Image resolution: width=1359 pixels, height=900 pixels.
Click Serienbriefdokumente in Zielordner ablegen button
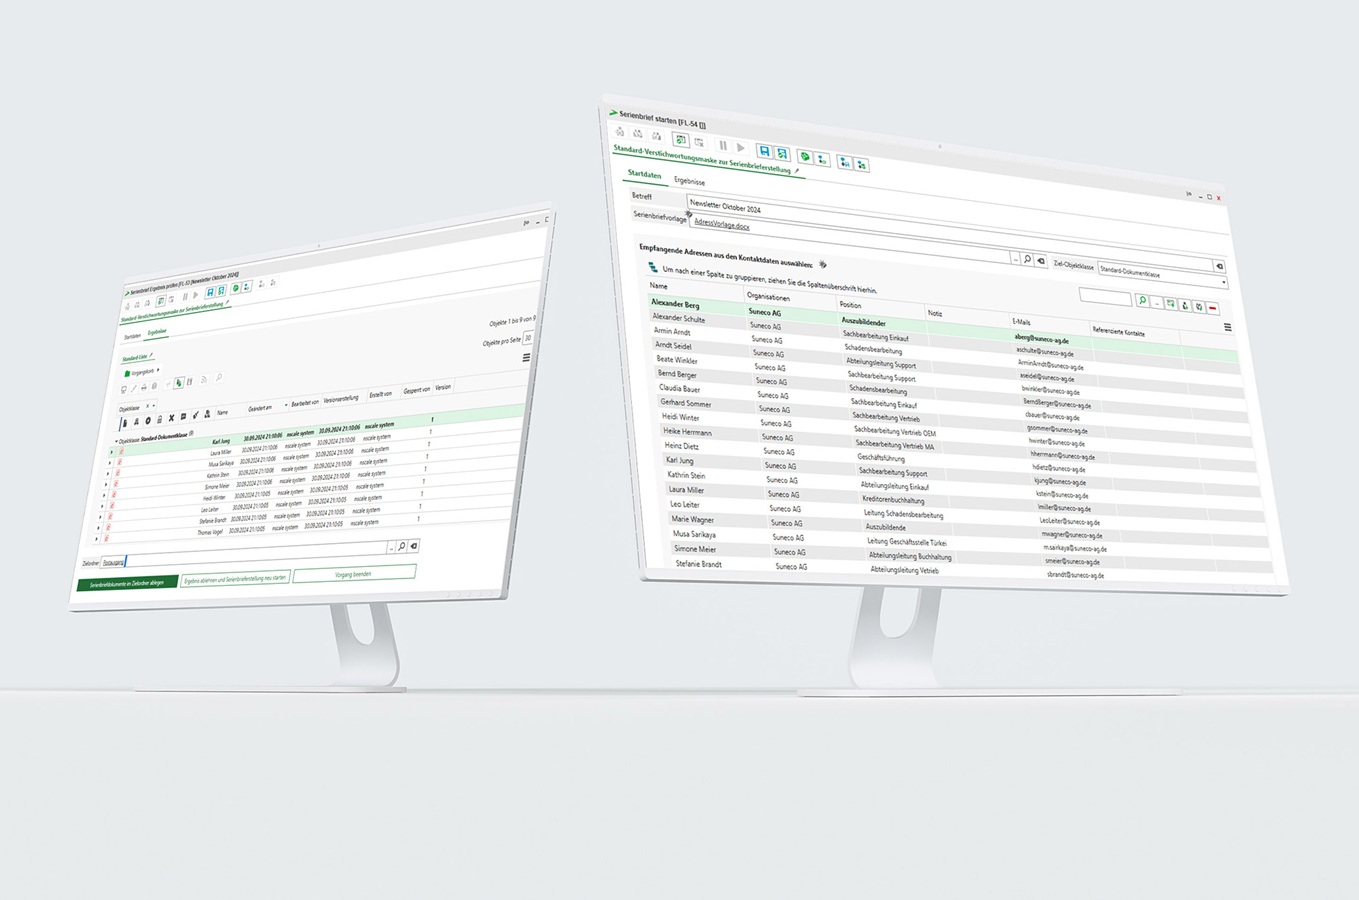click(x=127, y=583)
